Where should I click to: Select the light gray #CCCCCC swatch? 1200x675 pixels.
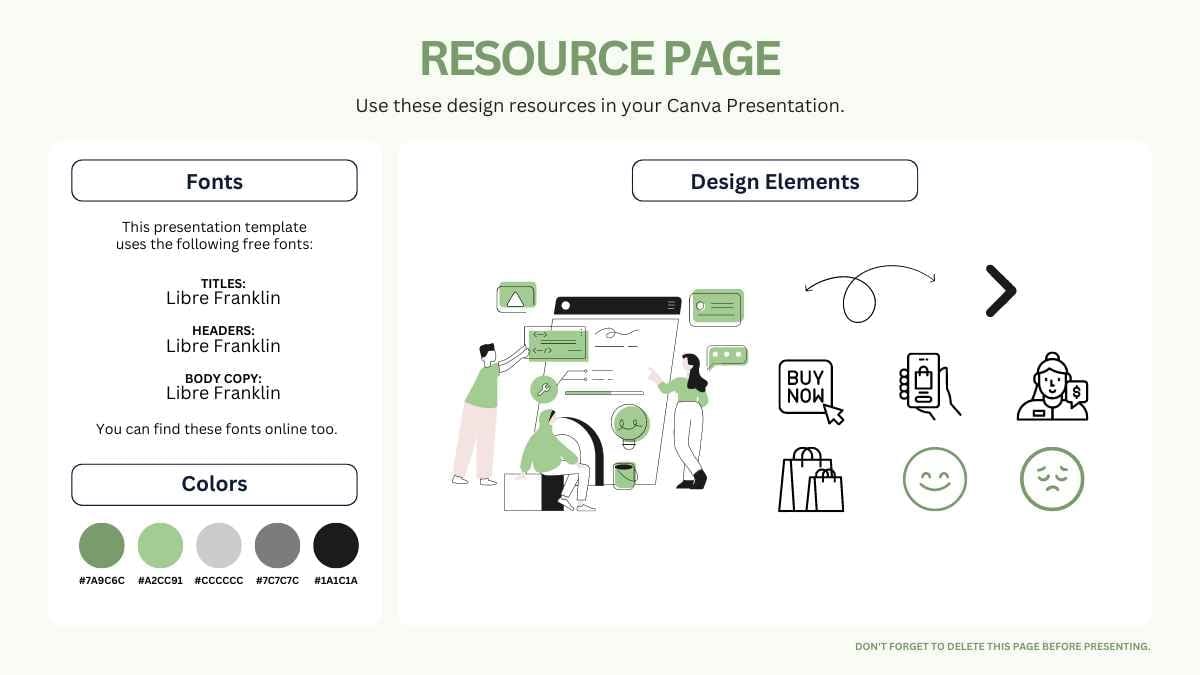click(x=219, y=546)
